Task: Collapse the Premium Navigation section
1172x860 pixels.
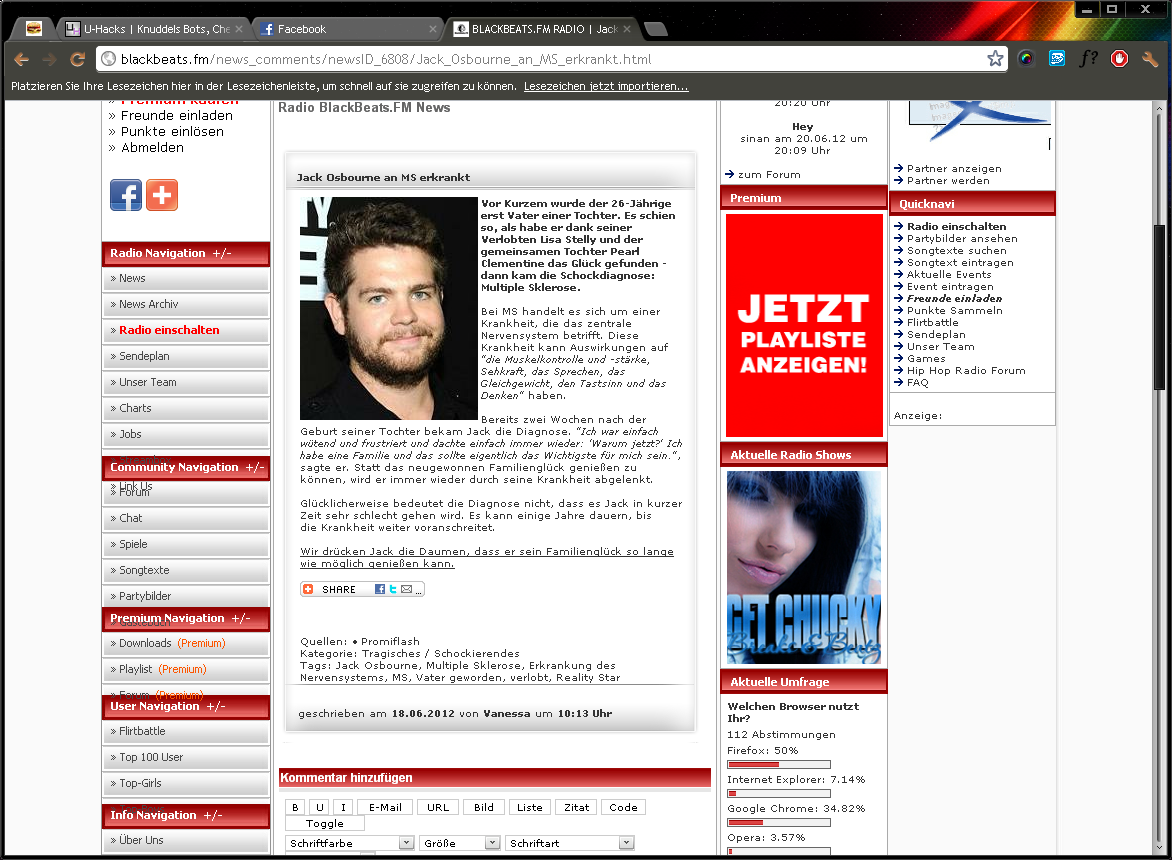Action: coord(241,618)
